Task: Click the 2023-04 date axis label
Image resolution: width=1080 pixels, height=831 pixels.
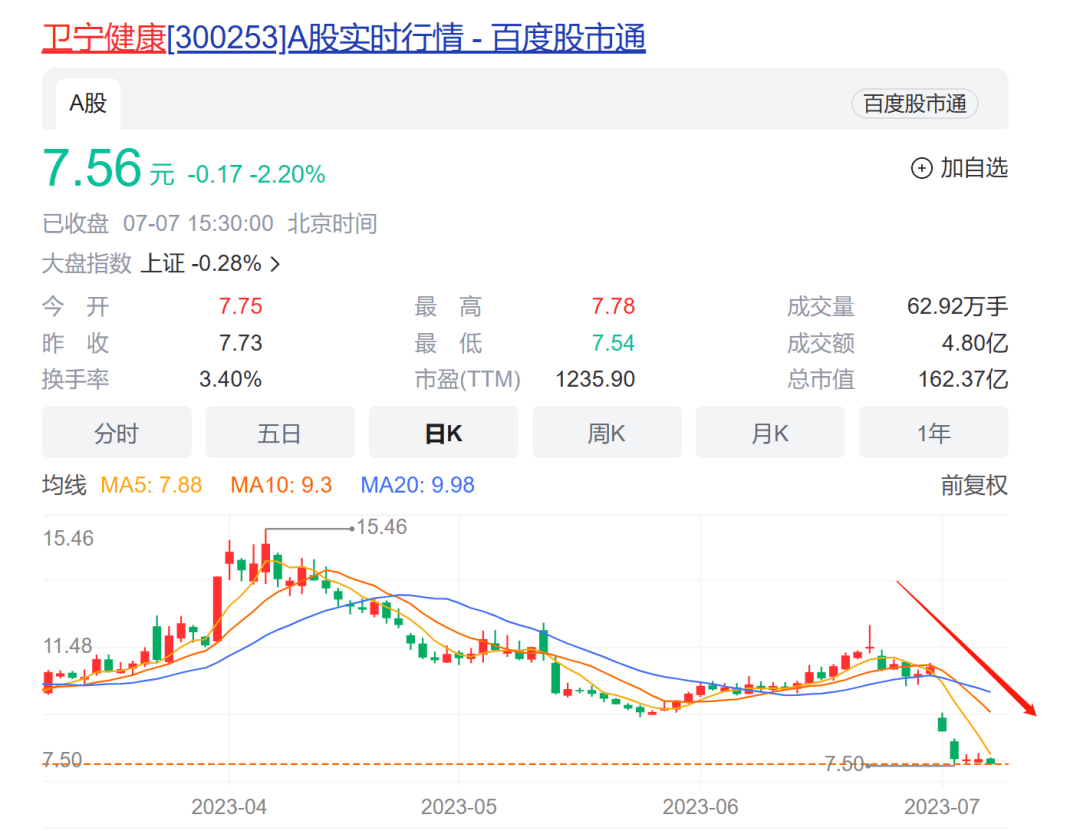Action: click(x=229, y=805)
